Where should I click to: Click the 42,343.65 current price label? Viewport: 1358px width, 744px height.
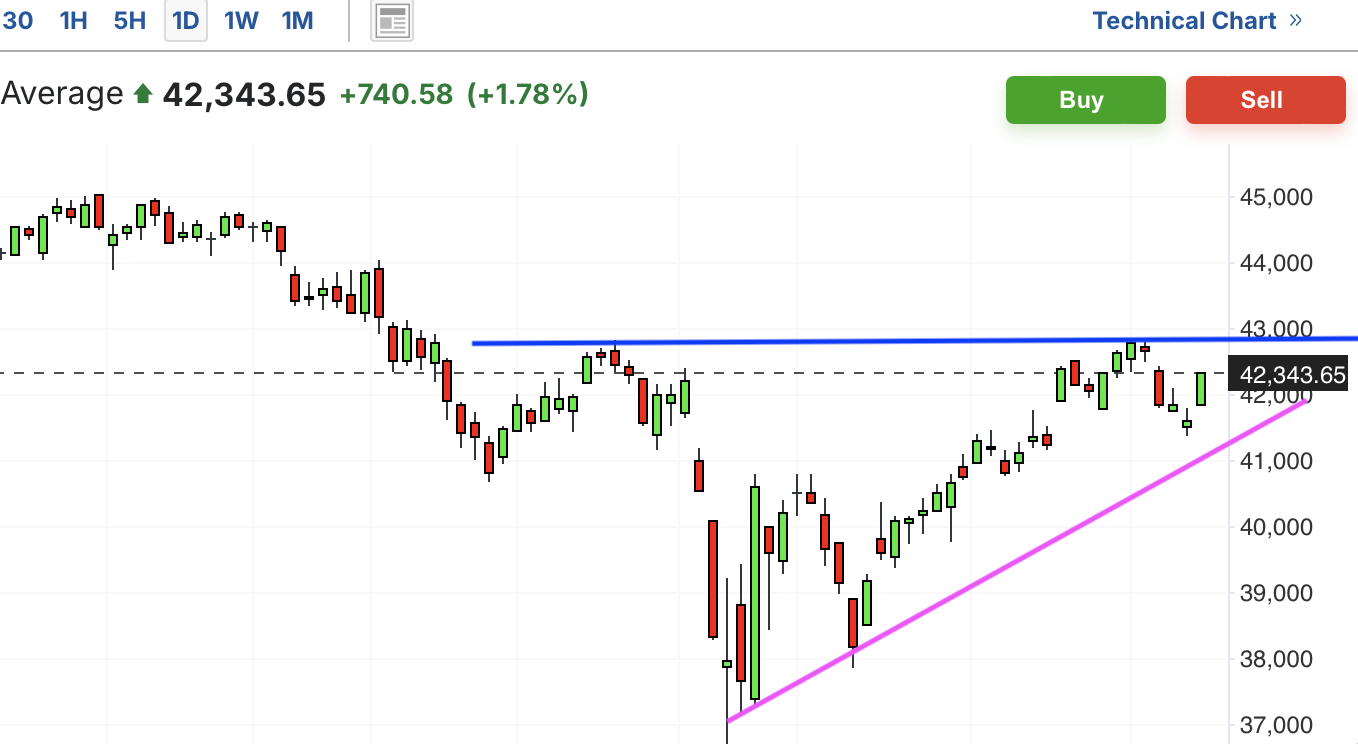1292,375
